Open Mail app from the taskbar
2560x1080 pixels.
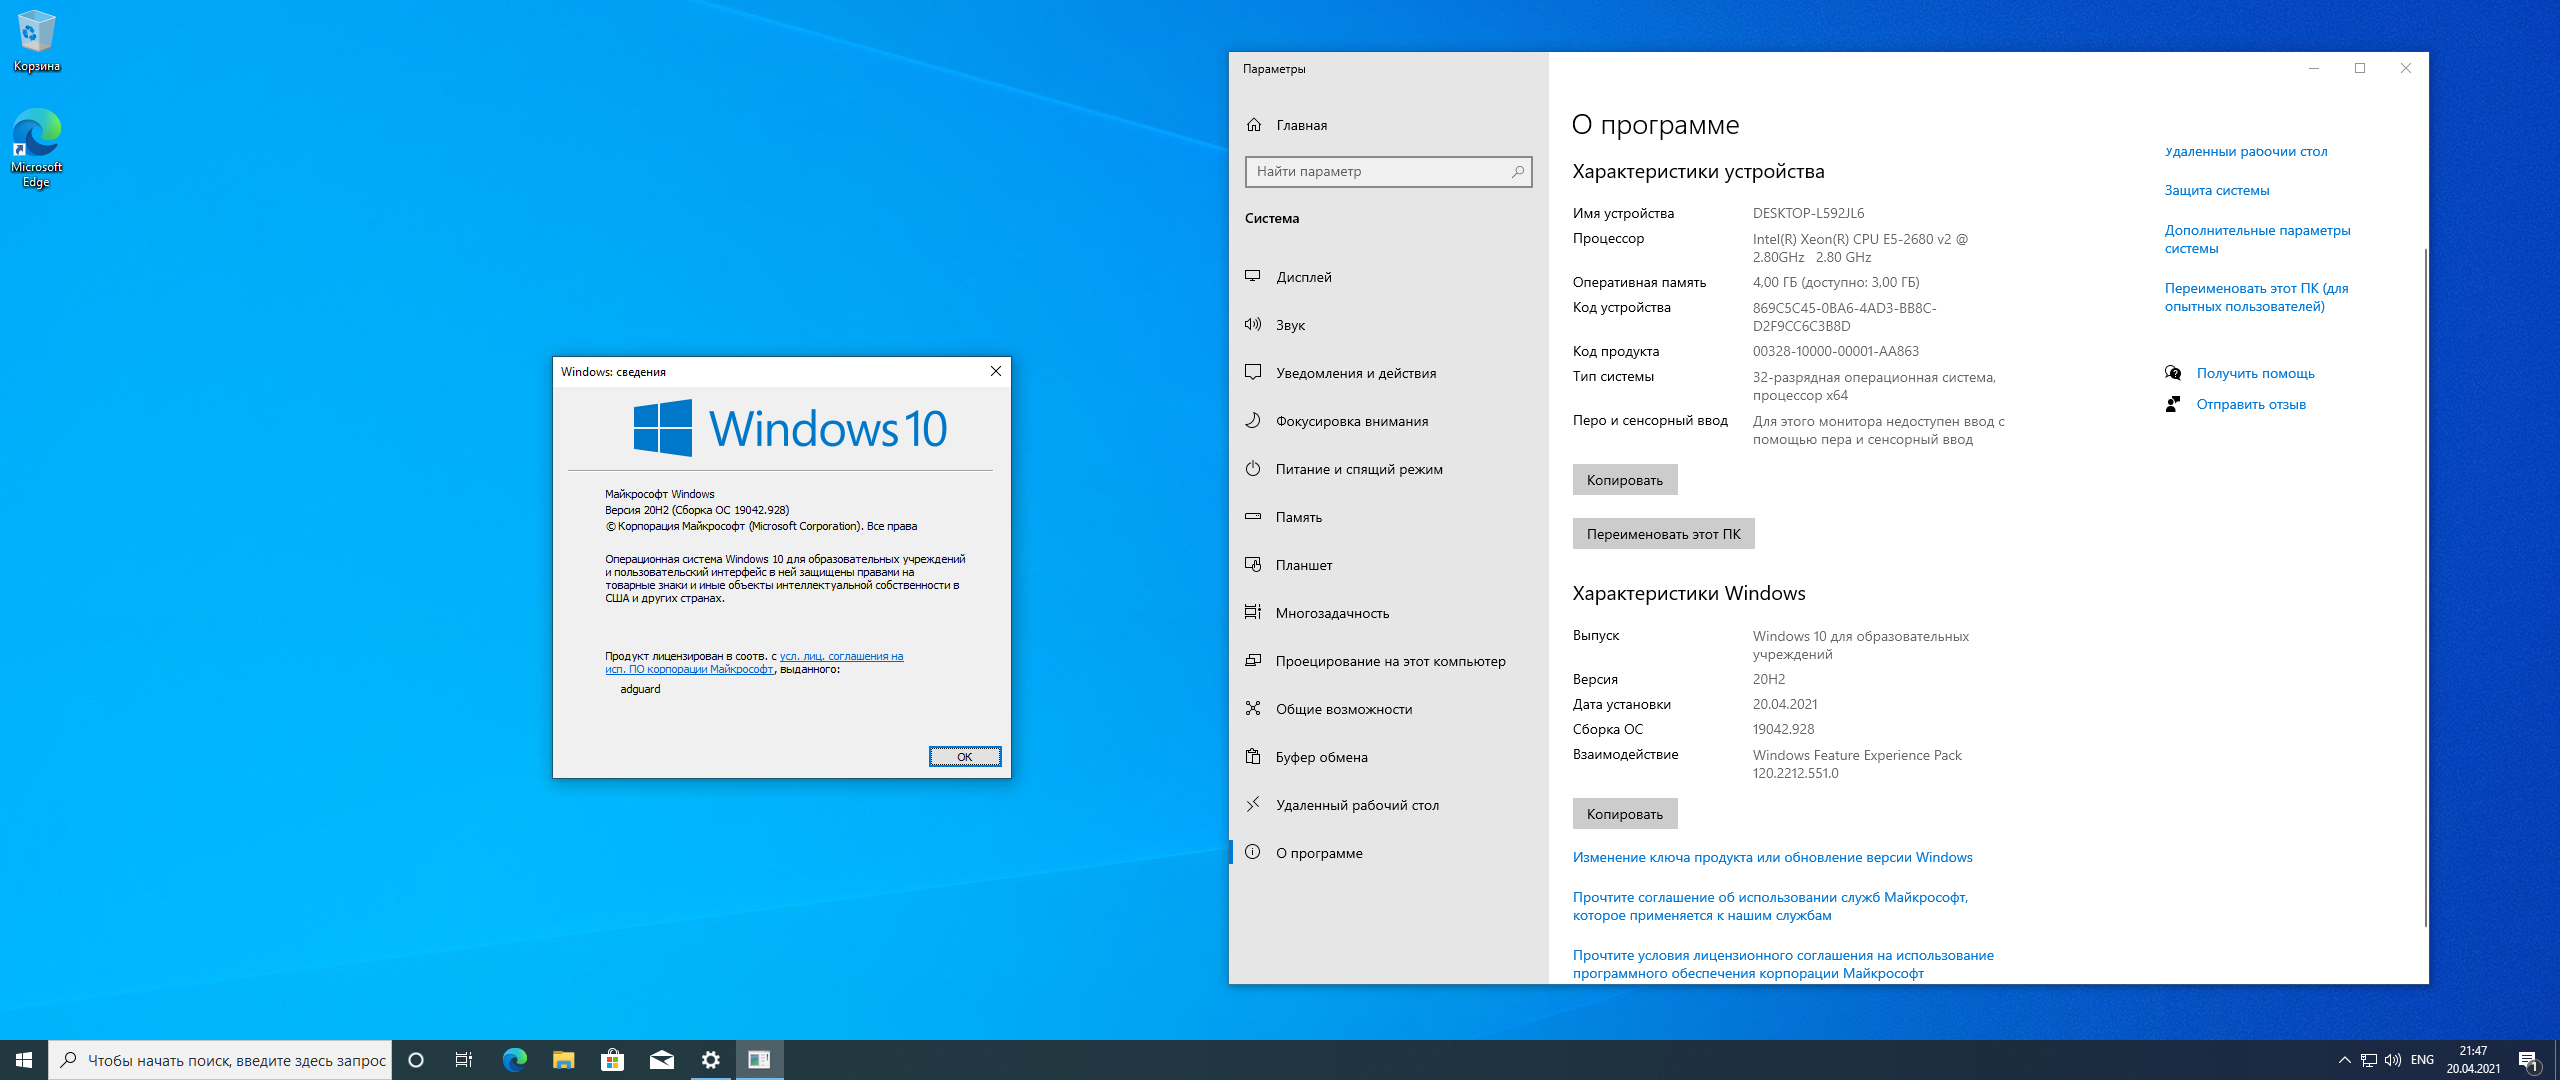tap(661, 1060)
